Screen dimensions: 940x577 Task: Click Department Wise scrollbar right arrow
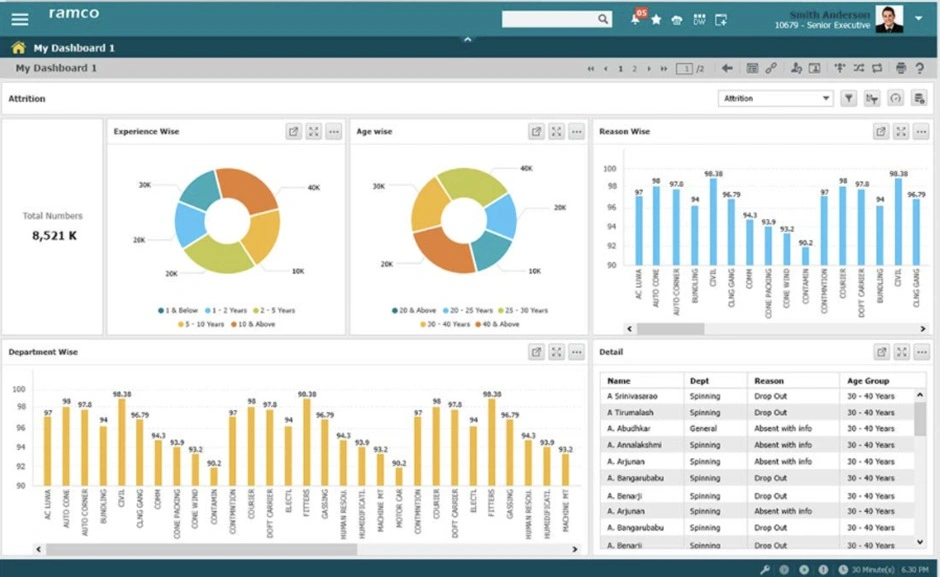click(575, 549)
